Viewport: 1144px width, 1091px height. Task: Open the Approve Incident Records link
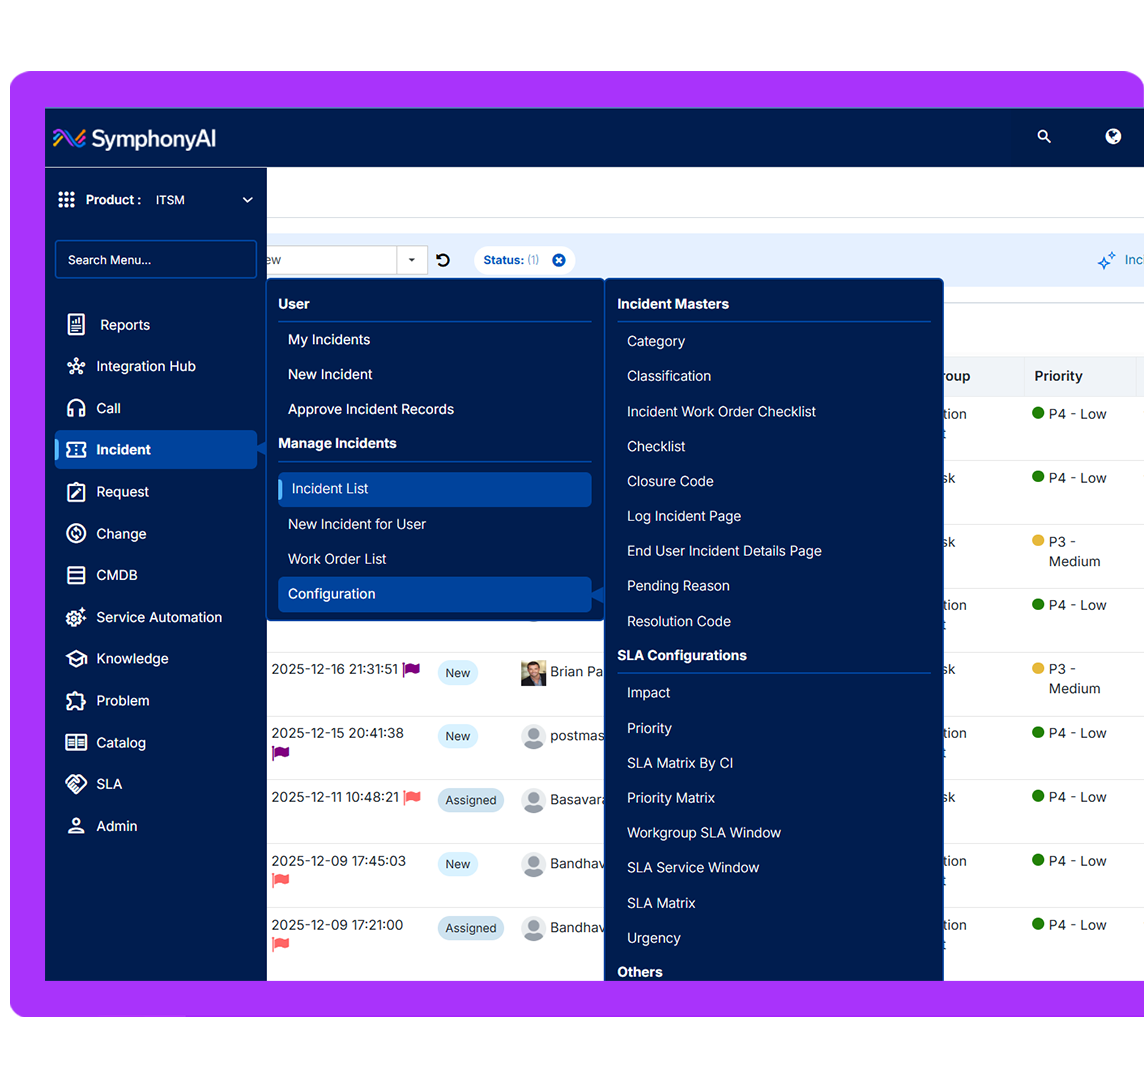click(x=370, y=409)
